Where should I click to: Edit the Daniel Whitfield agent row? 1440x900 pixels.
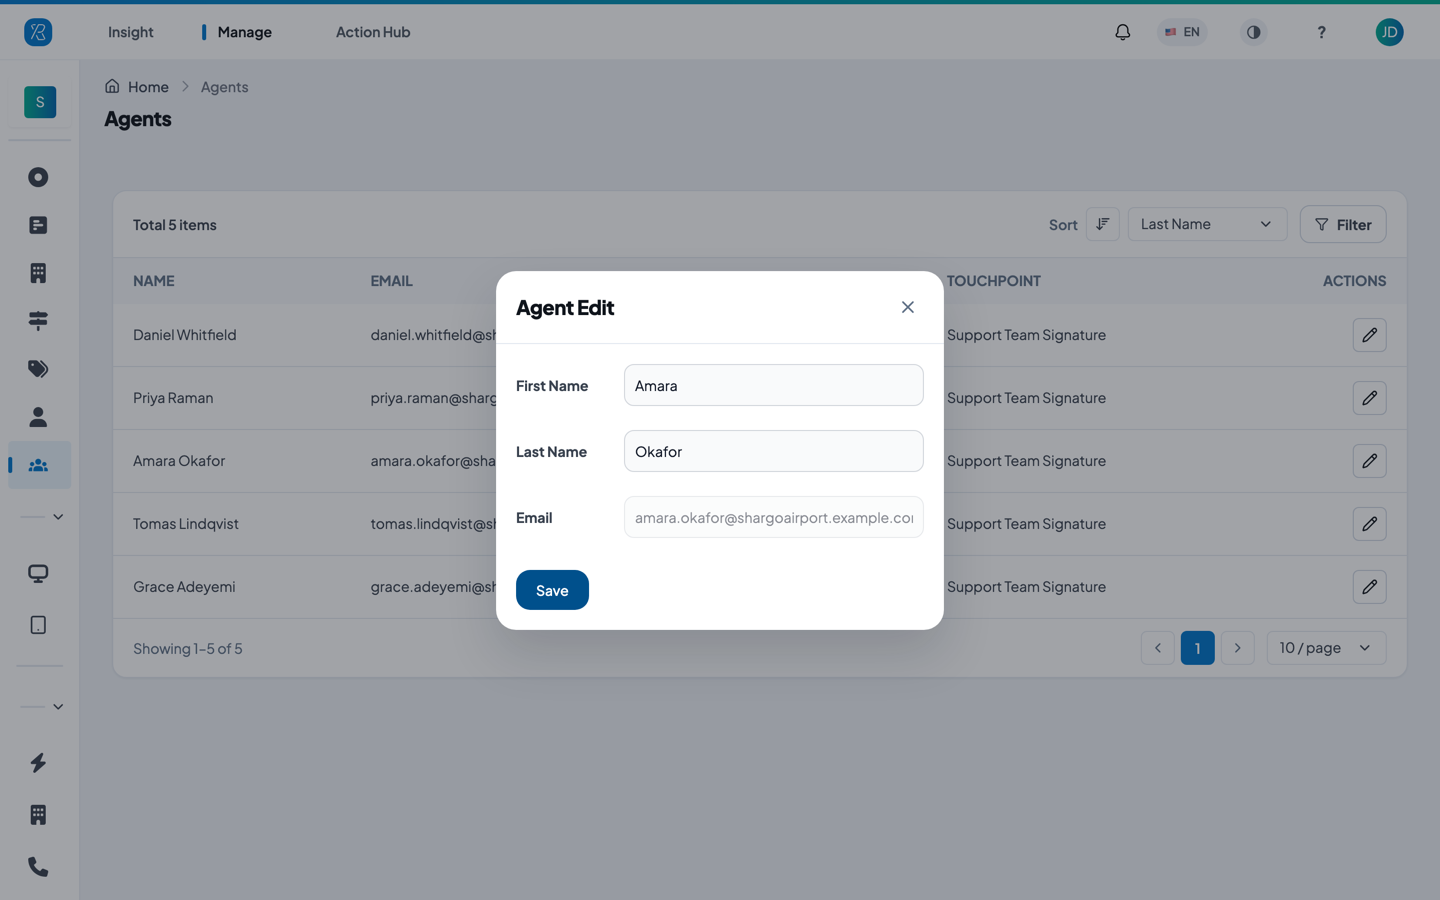point(1370,335)
